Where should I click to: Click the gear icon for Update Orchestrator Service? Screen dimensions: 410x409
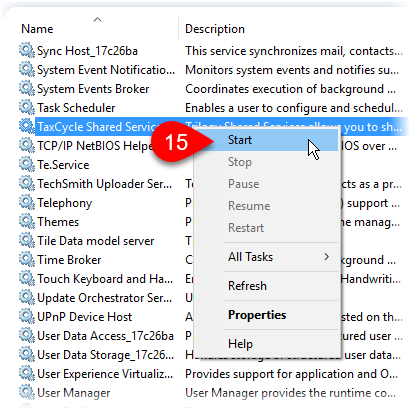pyautogui.click(x=27, y=297)
